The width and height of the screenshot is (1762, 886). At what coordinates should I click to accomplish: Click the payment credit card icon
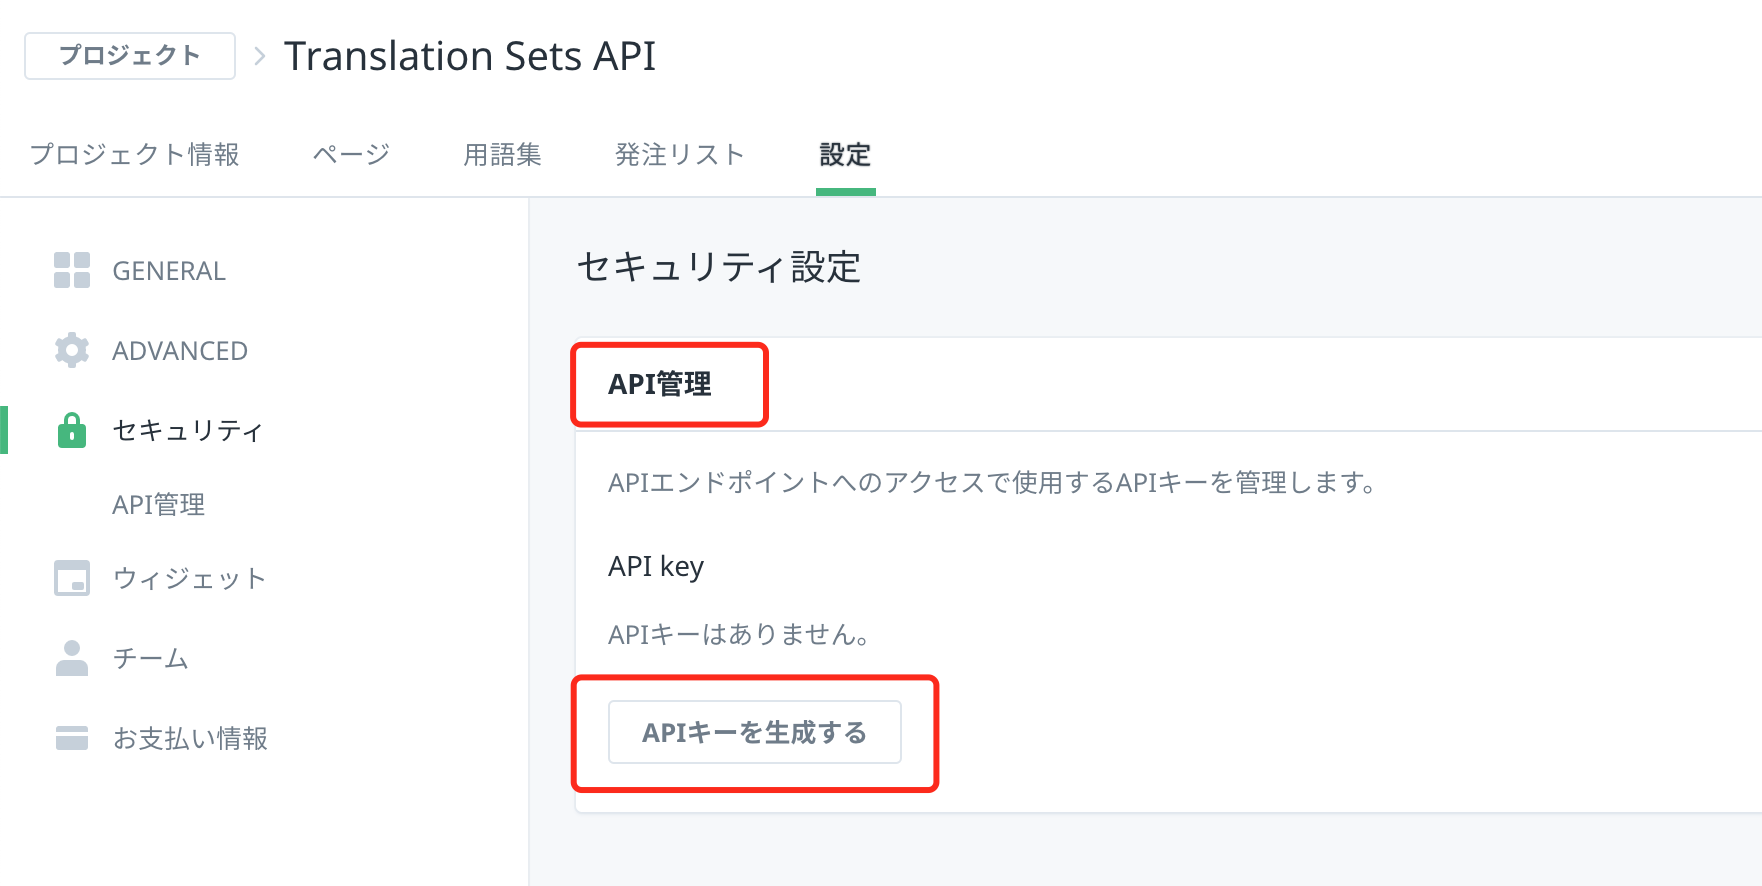click(x=72, y=738)
